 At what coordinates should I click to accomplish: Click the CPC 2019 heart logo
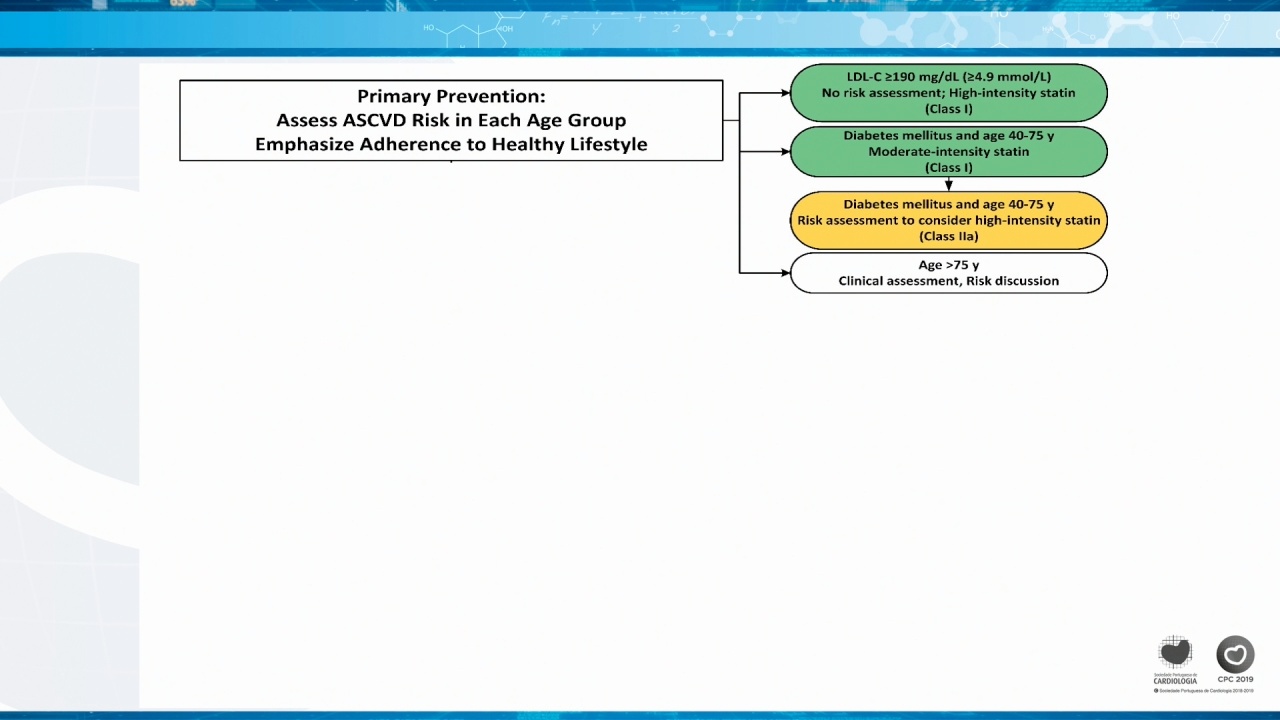click(x=1235, y=660)
